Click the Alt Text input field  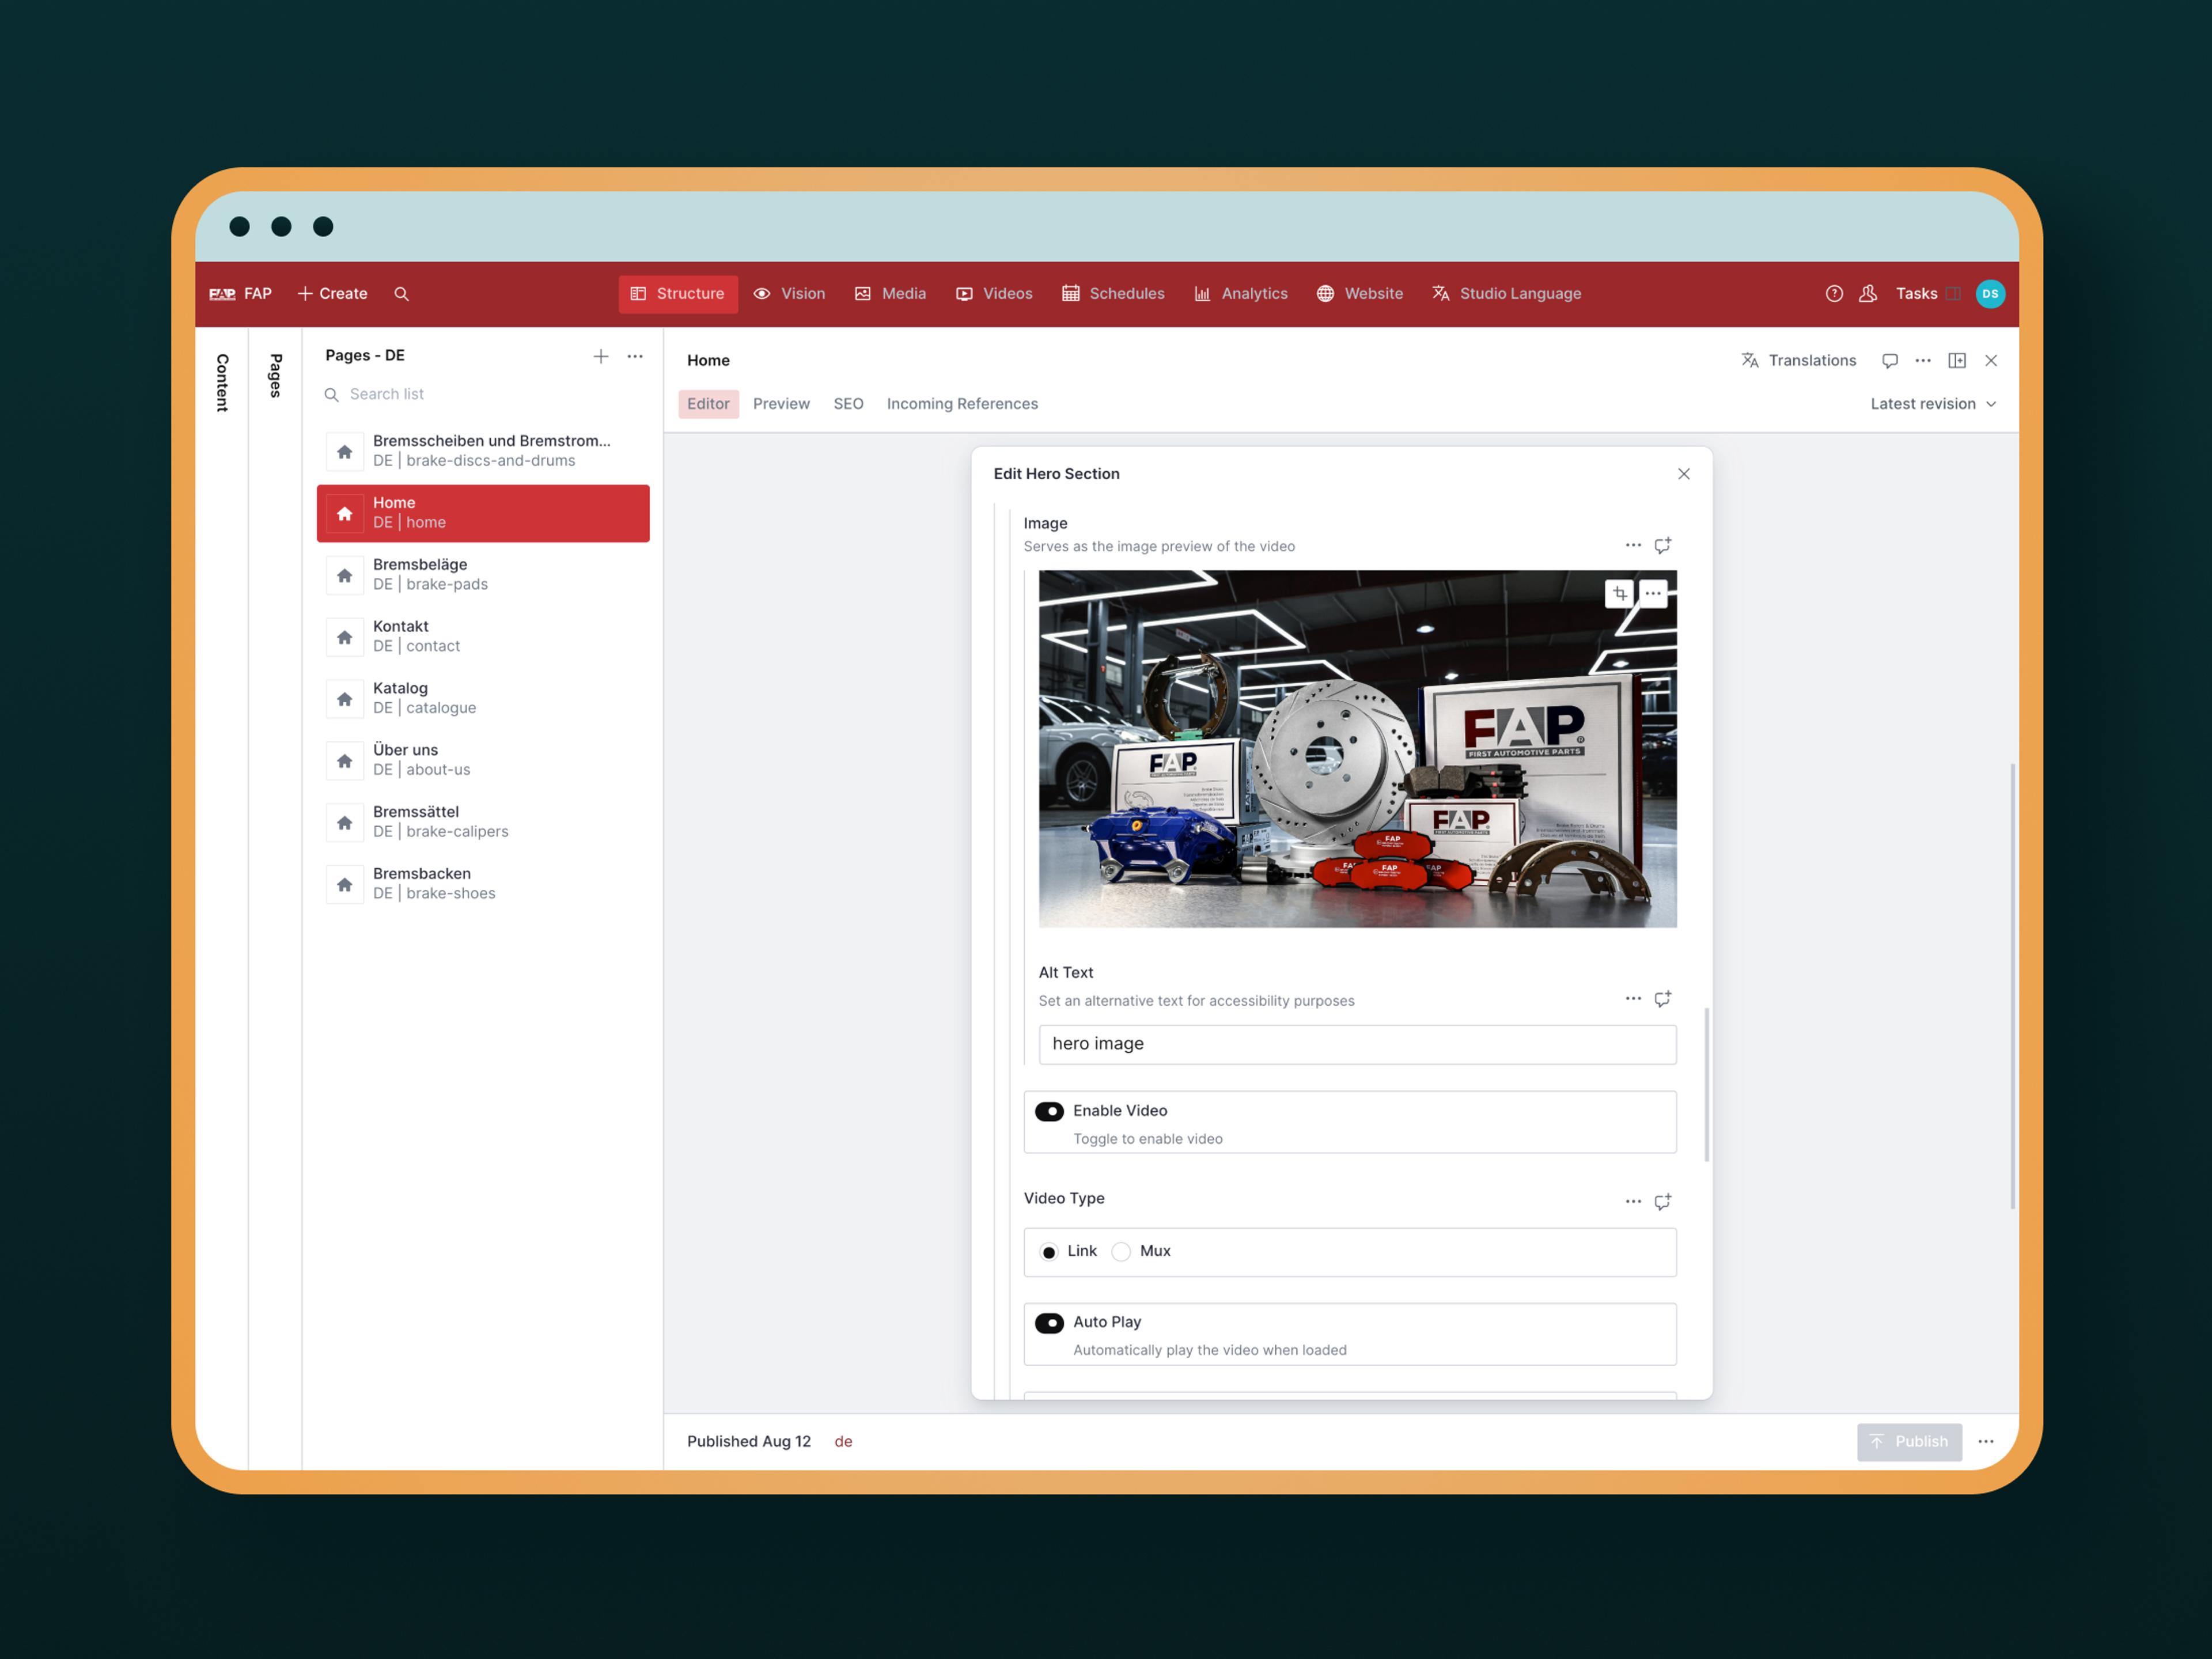(1356, 1044)
